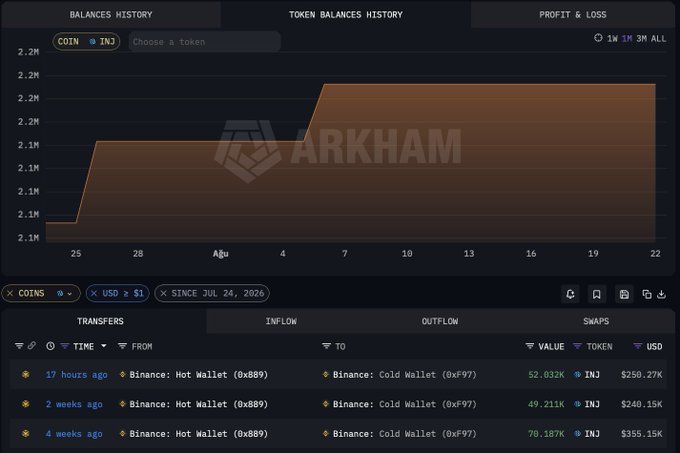Image resolution: width=680 pixels, height=453 pixels.
Task: Toggle TIME column sort arrow
Action: tap(104, 346)
